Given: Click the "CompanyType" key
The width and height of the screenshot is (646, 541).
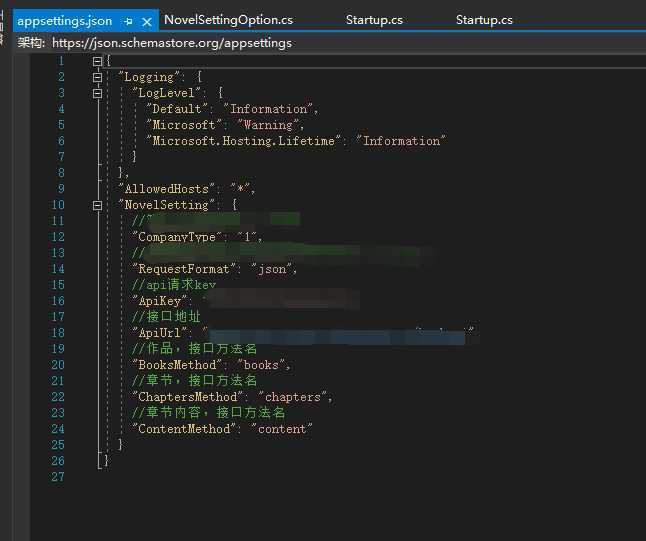Looking at the screenshot, I should pos(178,237).
